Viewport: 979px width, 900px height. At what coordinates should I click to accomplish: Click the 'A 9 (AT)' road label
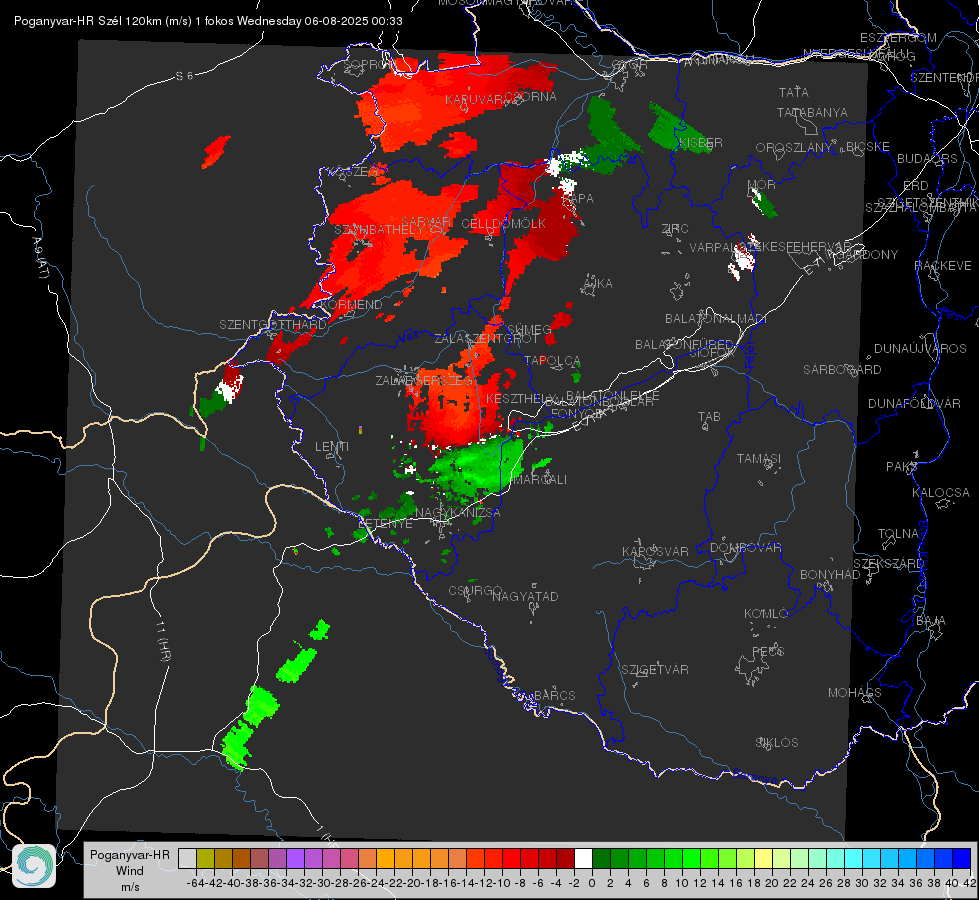40,257
